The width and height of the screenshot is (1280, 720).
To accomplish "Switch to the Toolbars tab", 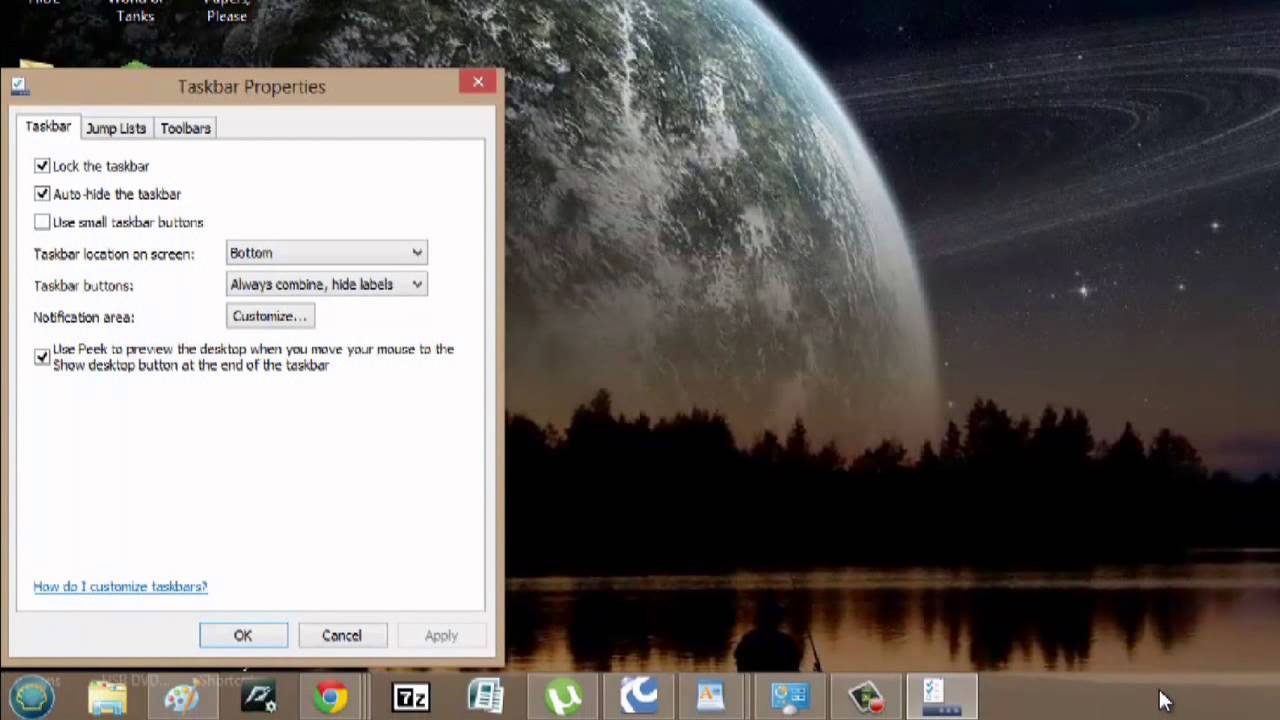I will pyautogui.click(x=186, y=128).
